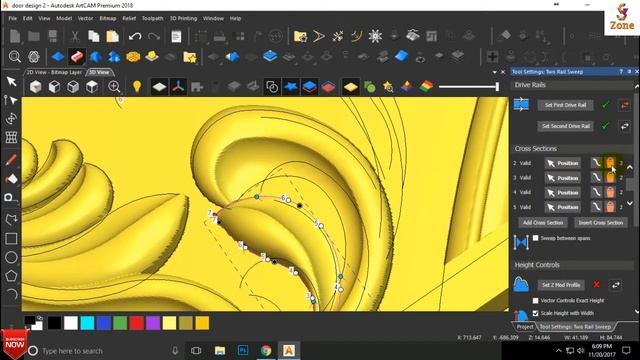This screenshot has width=640, height=360.
Task: Click Set Z Mod Profile button
Action: tap(561, 285)
